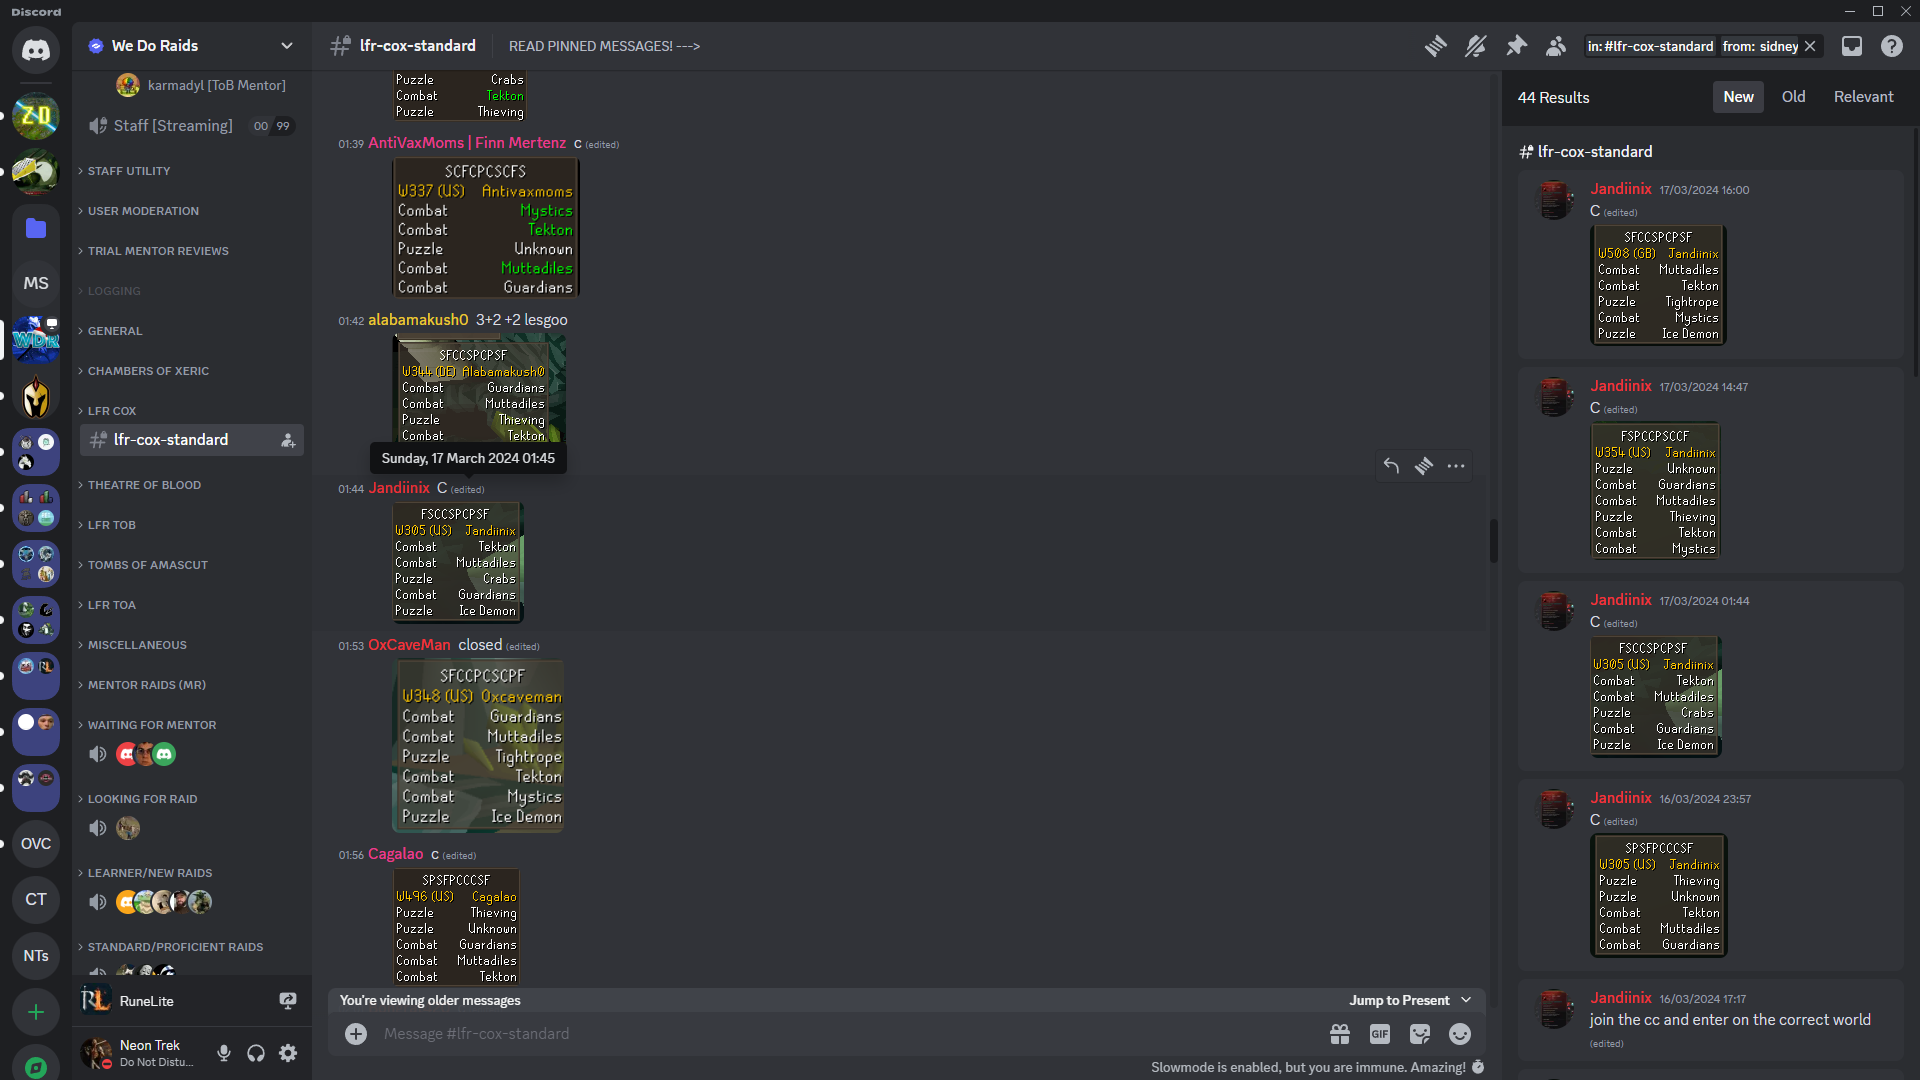
Task: Open user settings gear
Action: pos(288,1053)
